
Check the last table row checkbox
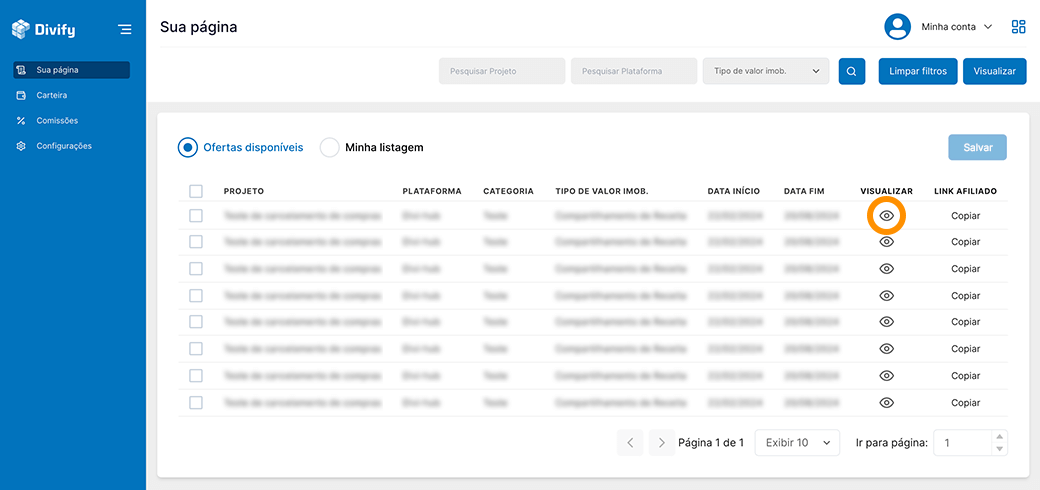pyautogui.click(x=196, y=402)
